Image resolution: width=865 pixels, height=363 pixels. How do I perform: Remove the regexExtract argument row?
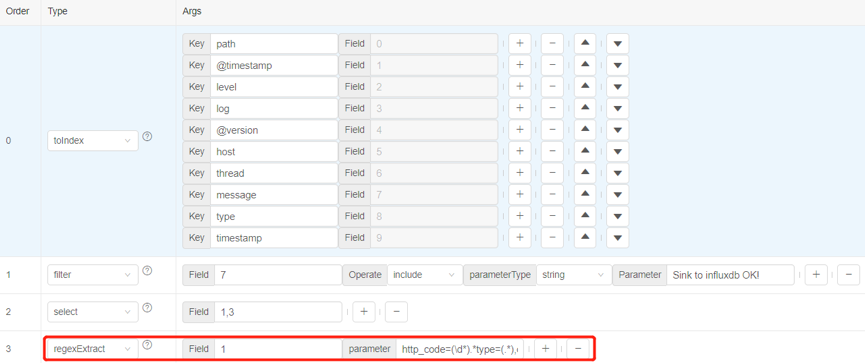click(x=578, y=349)
